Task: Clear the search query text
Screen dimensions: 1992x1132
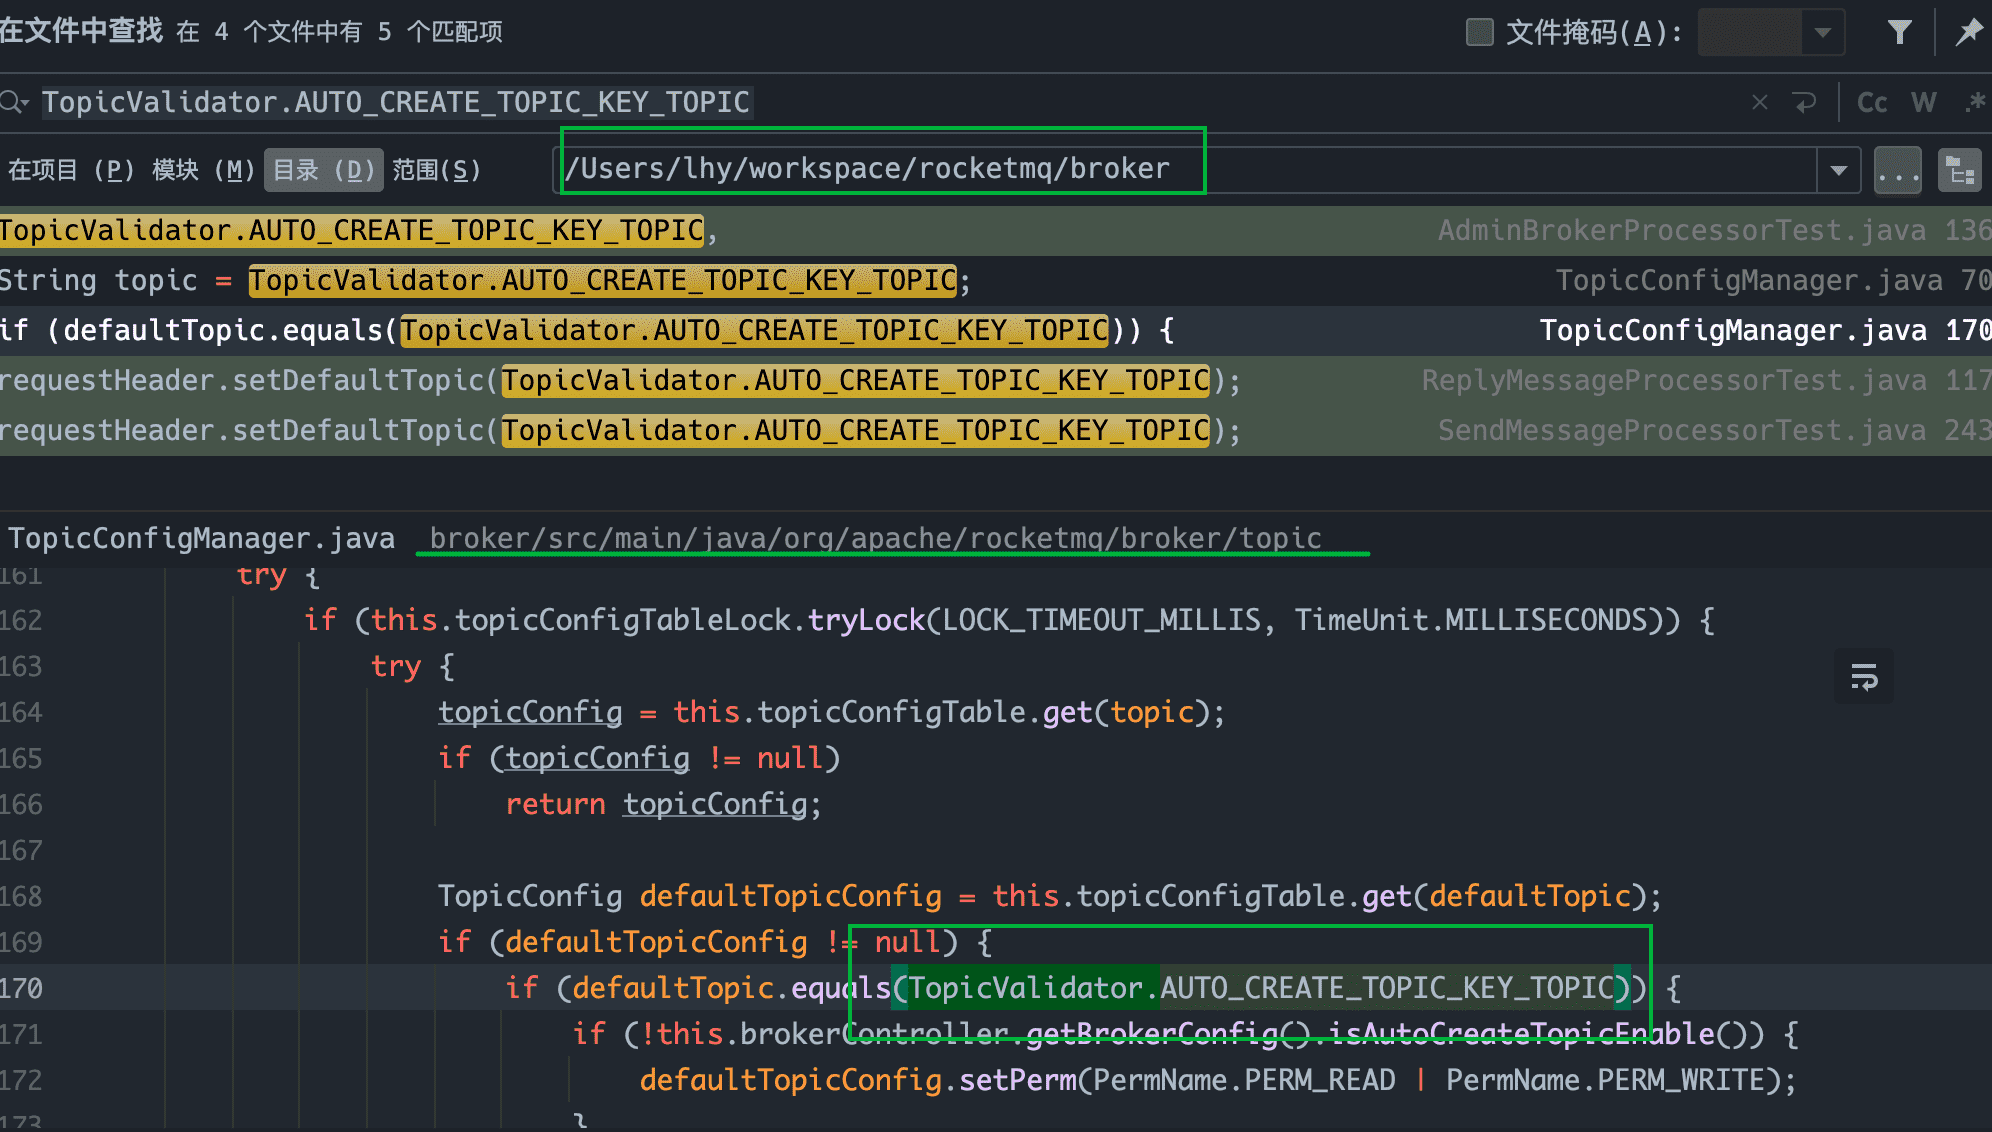Action: pyautogui.click(x=1760, y=102)
